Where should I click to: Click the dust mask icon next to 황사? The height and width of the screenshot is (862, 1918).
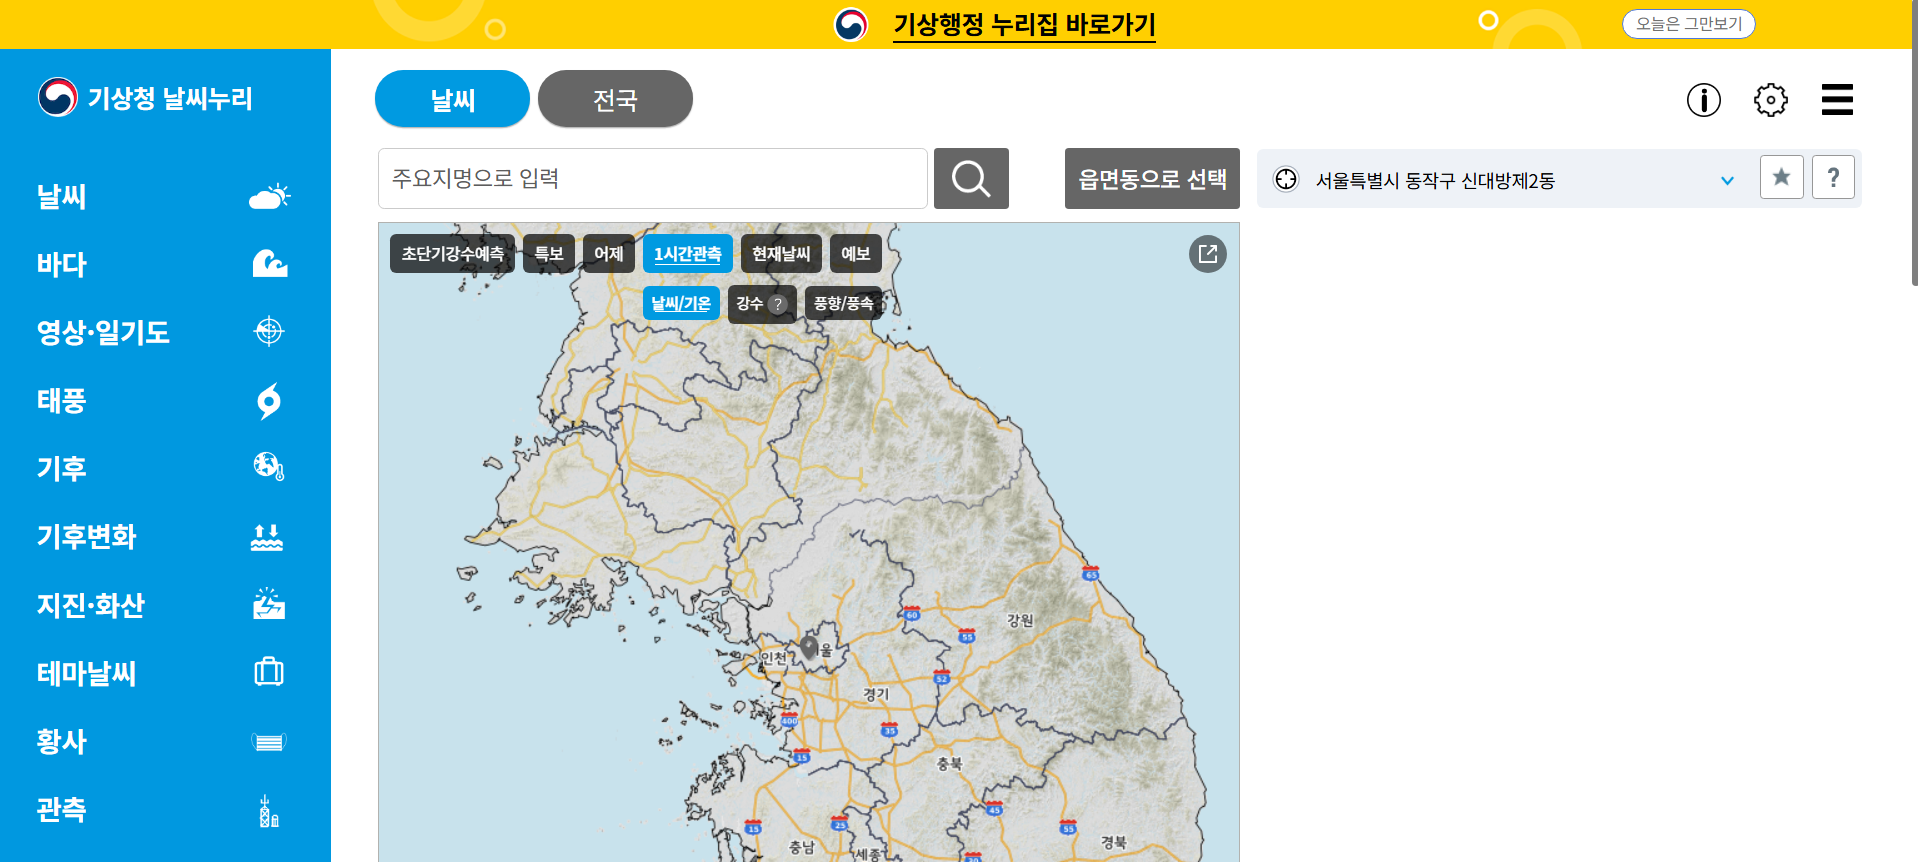click(269, 742)
